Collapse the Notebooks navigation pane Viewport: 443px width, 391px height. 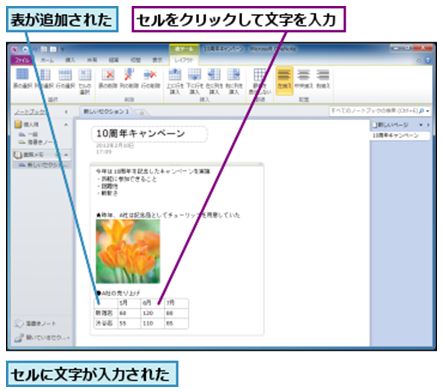pos(66,112)
